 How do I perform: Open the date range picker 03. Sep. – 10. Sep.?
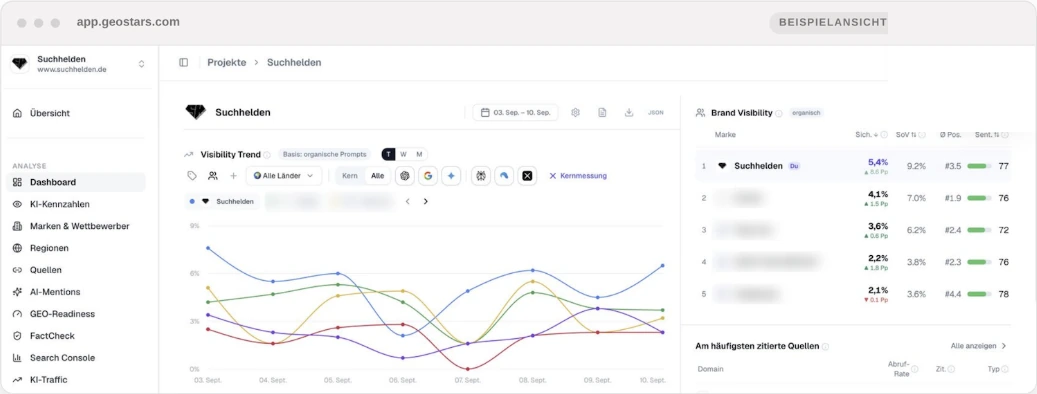(515, 112)
